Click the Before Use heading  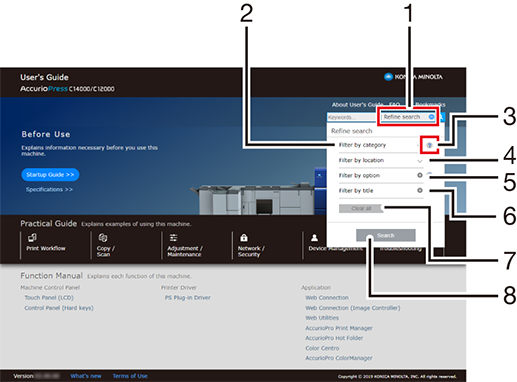pyautogui.click(x=46, y=134)
